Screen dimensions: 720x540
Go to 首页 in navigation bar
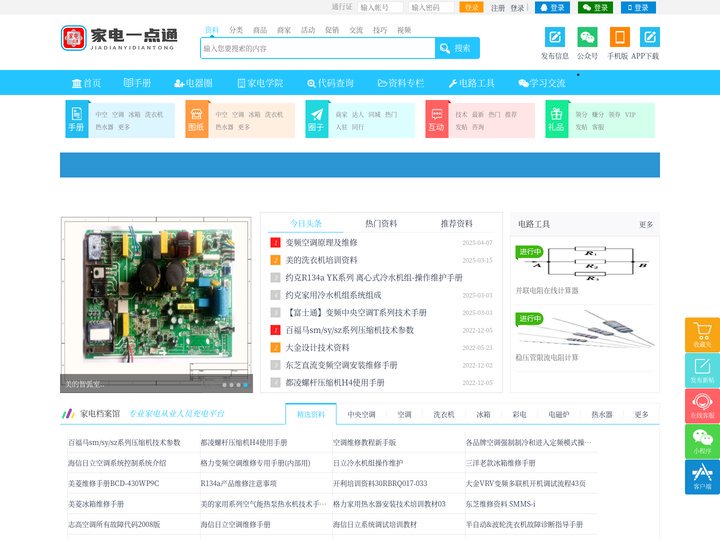[x=86, y=83]
